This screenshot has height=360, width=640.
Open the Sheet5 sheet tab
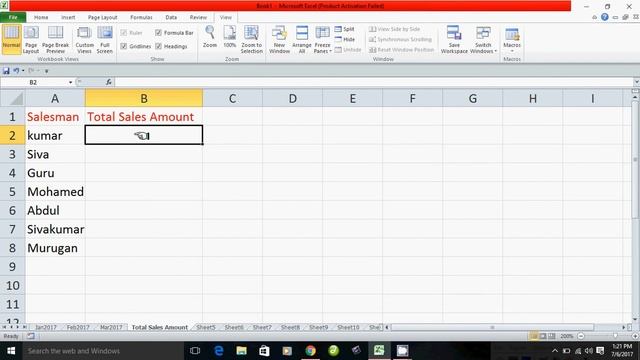click(x=206, y=327)
